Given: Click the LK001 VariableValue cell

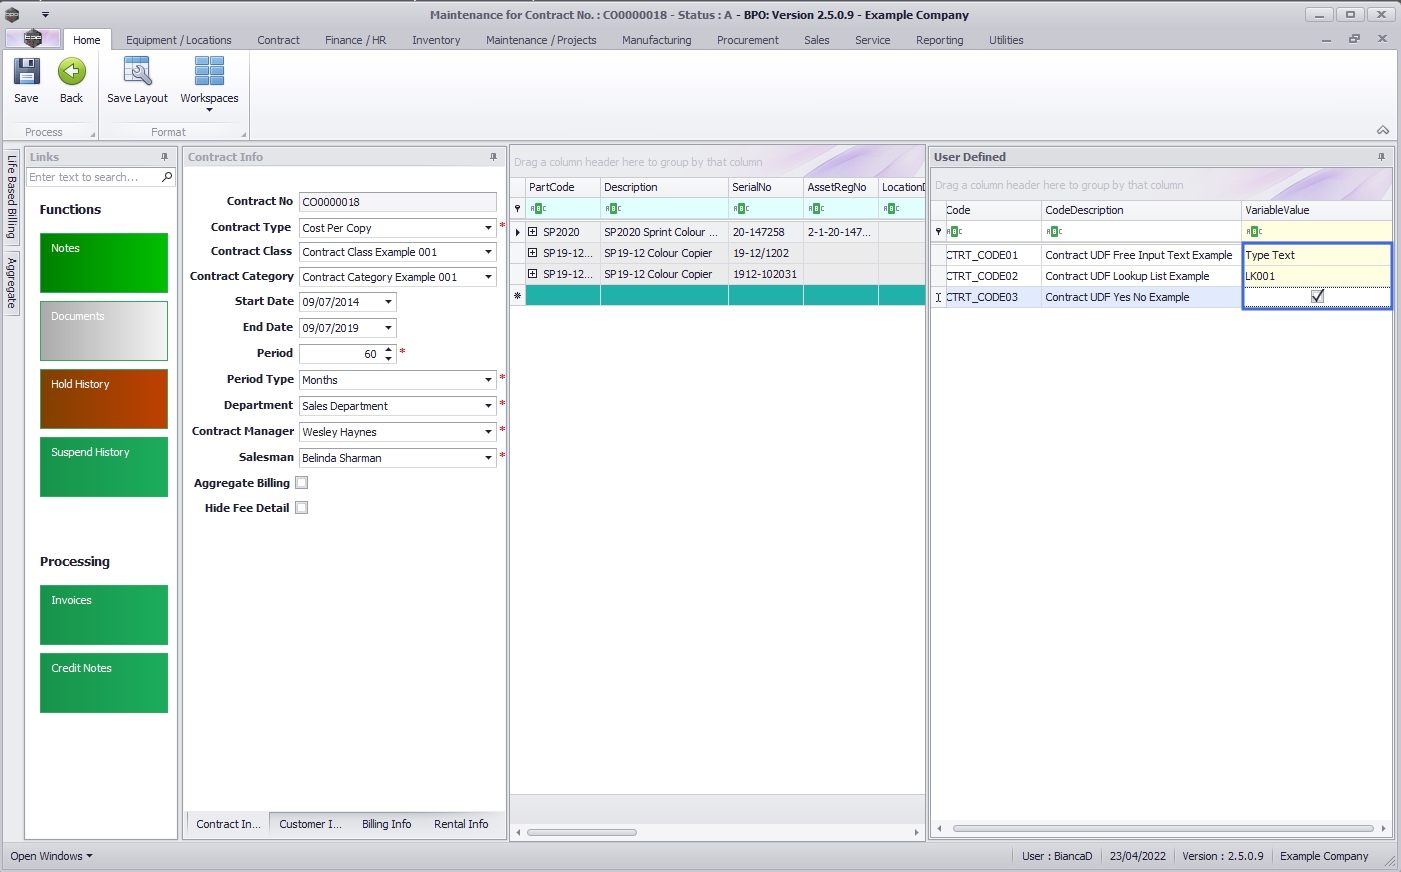Looking at the screenshot, I should point(1317,276).
